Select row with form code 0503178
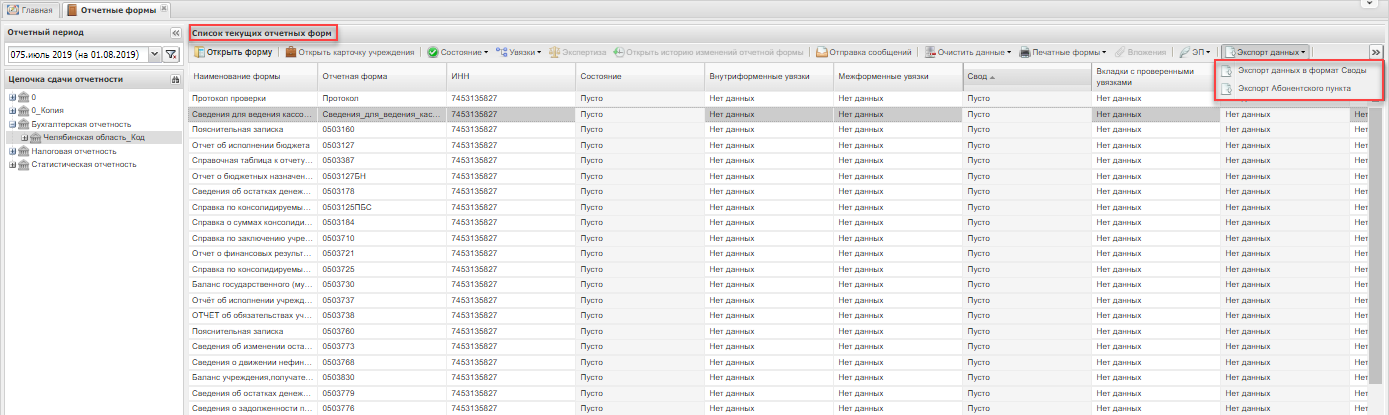1389x415 pixels. pos(779,191)
